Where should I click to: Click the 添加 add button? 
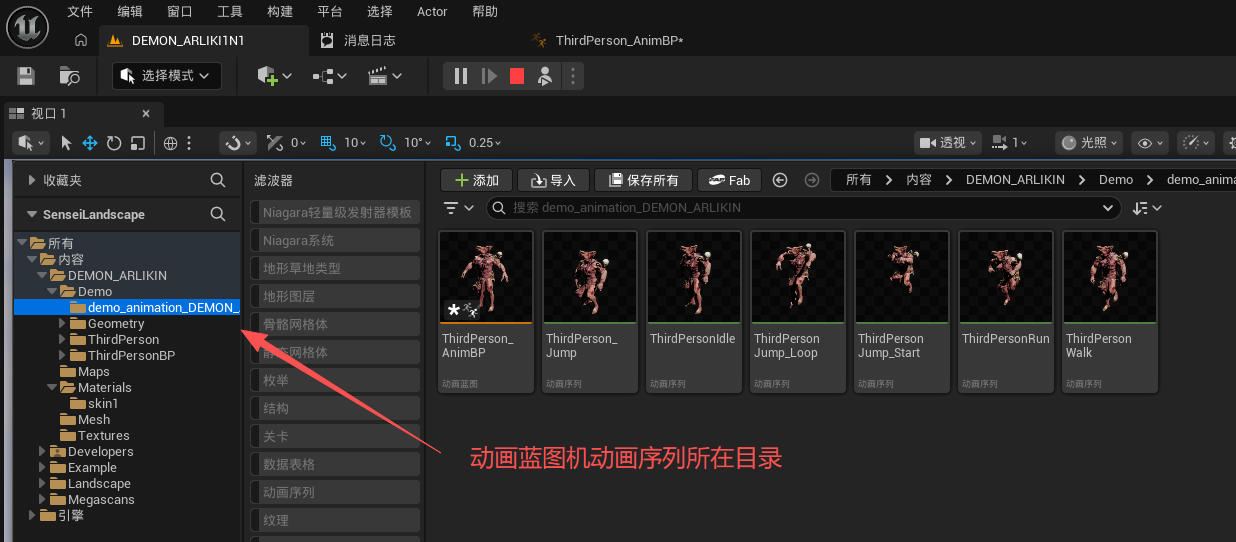coord(477,180)
